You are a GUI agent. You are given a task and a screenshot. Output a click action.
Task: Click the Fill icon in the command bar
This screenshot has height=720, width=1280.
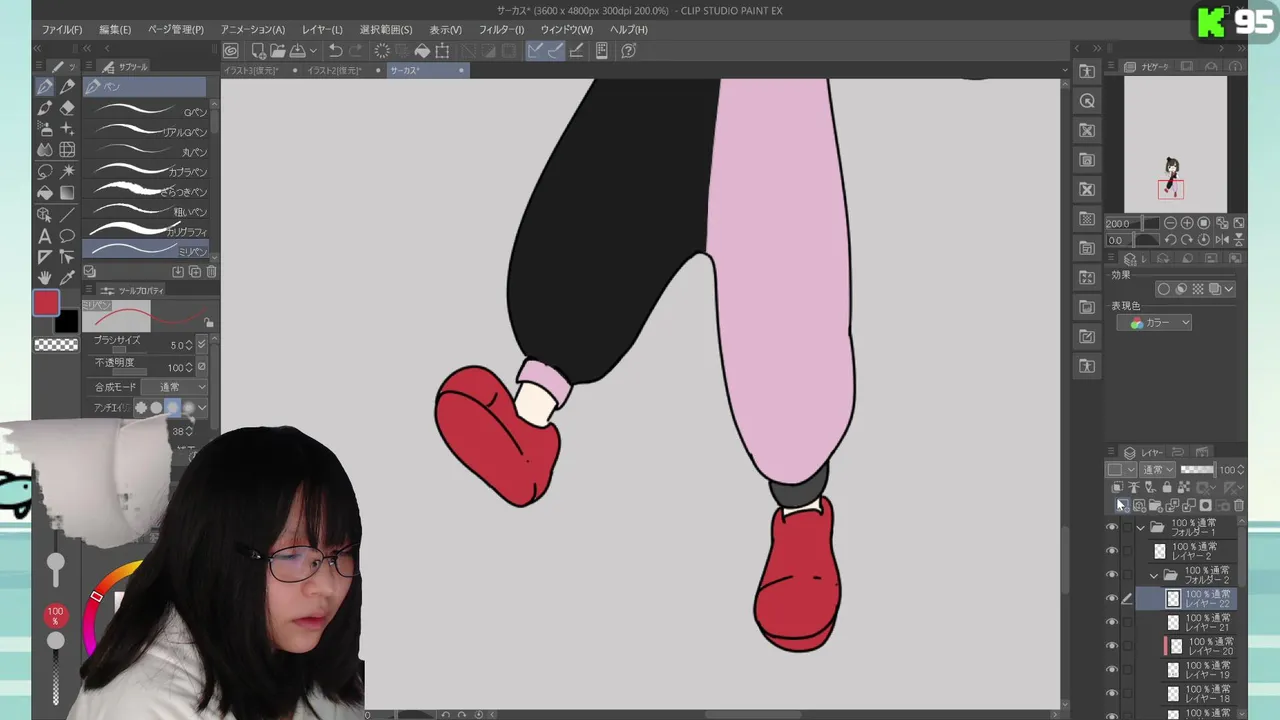coord(422,51)
